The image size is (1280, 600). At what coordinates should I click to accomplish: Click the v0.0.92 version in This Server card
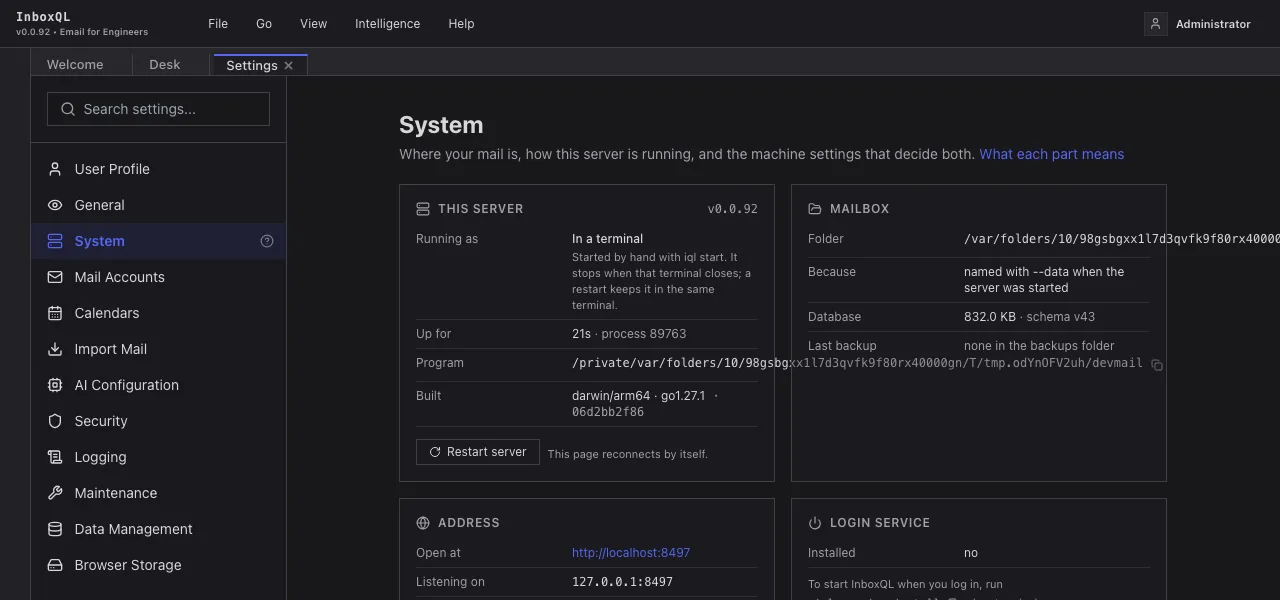732,209
